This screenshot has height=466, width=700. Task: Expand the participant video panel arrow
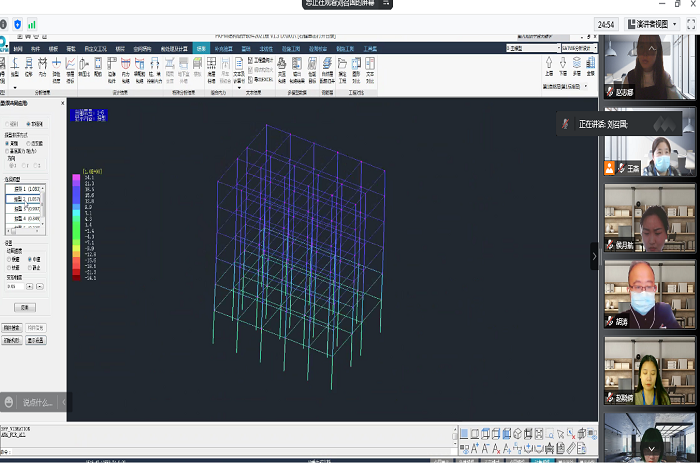point(594,256)
